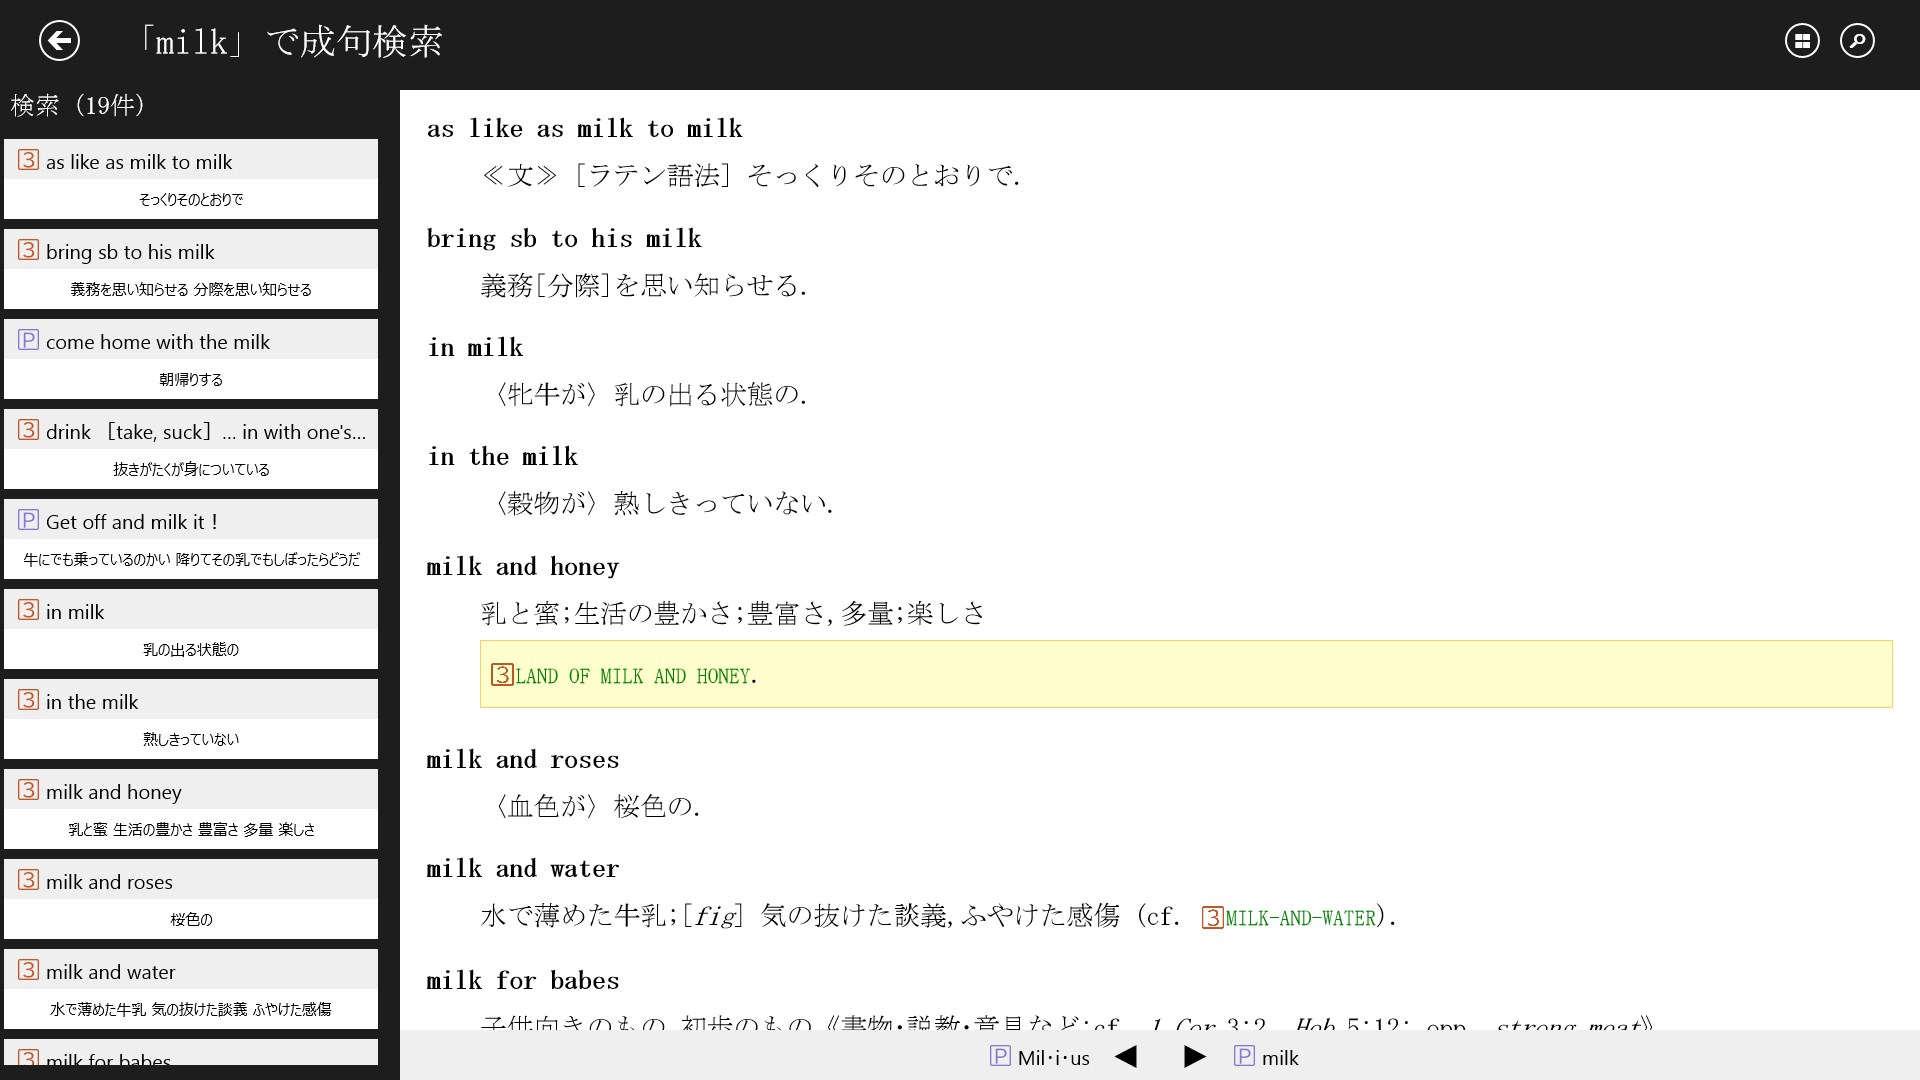Follow the MILK-AND-WATER cross reference link

1300,918
